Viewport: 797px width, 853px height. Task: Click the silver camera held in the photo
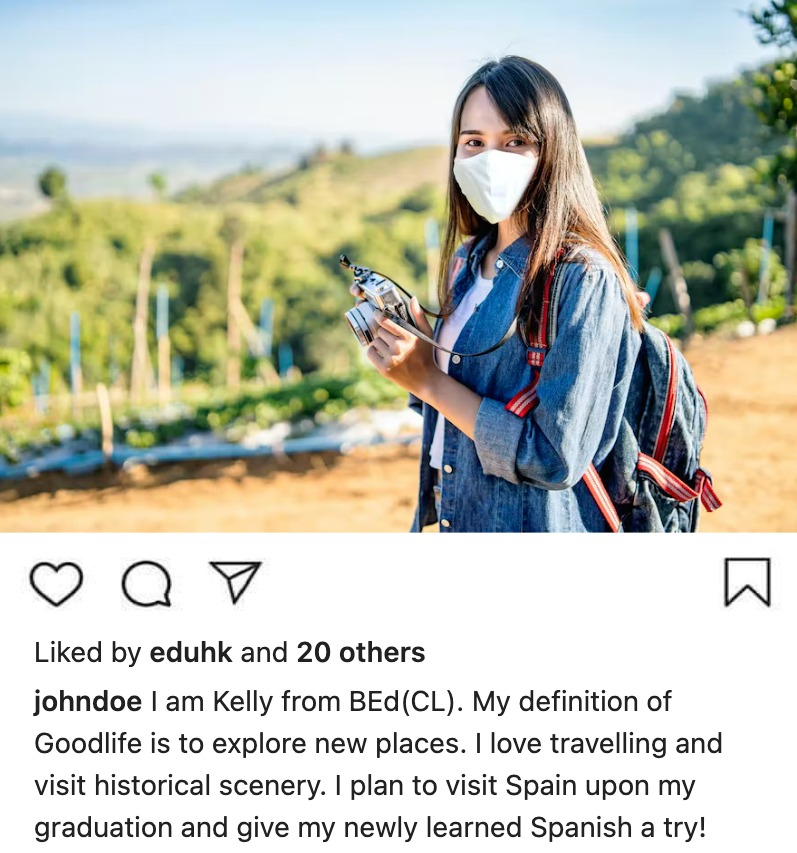point(375,307)
